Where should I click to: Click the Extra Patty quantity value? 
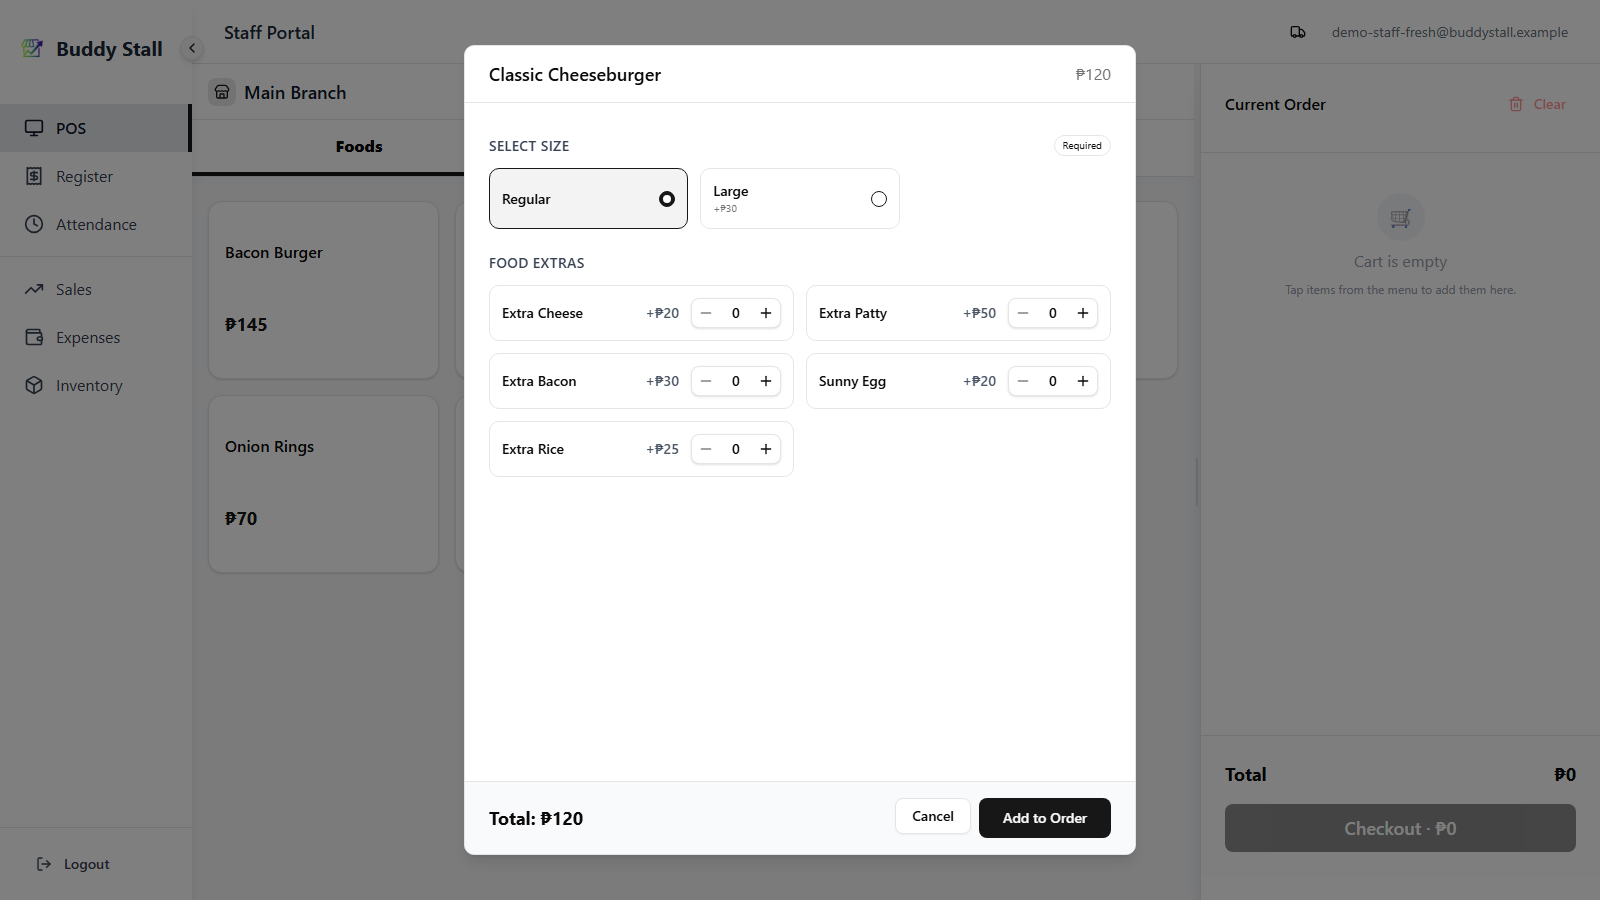coord(1053,313)
